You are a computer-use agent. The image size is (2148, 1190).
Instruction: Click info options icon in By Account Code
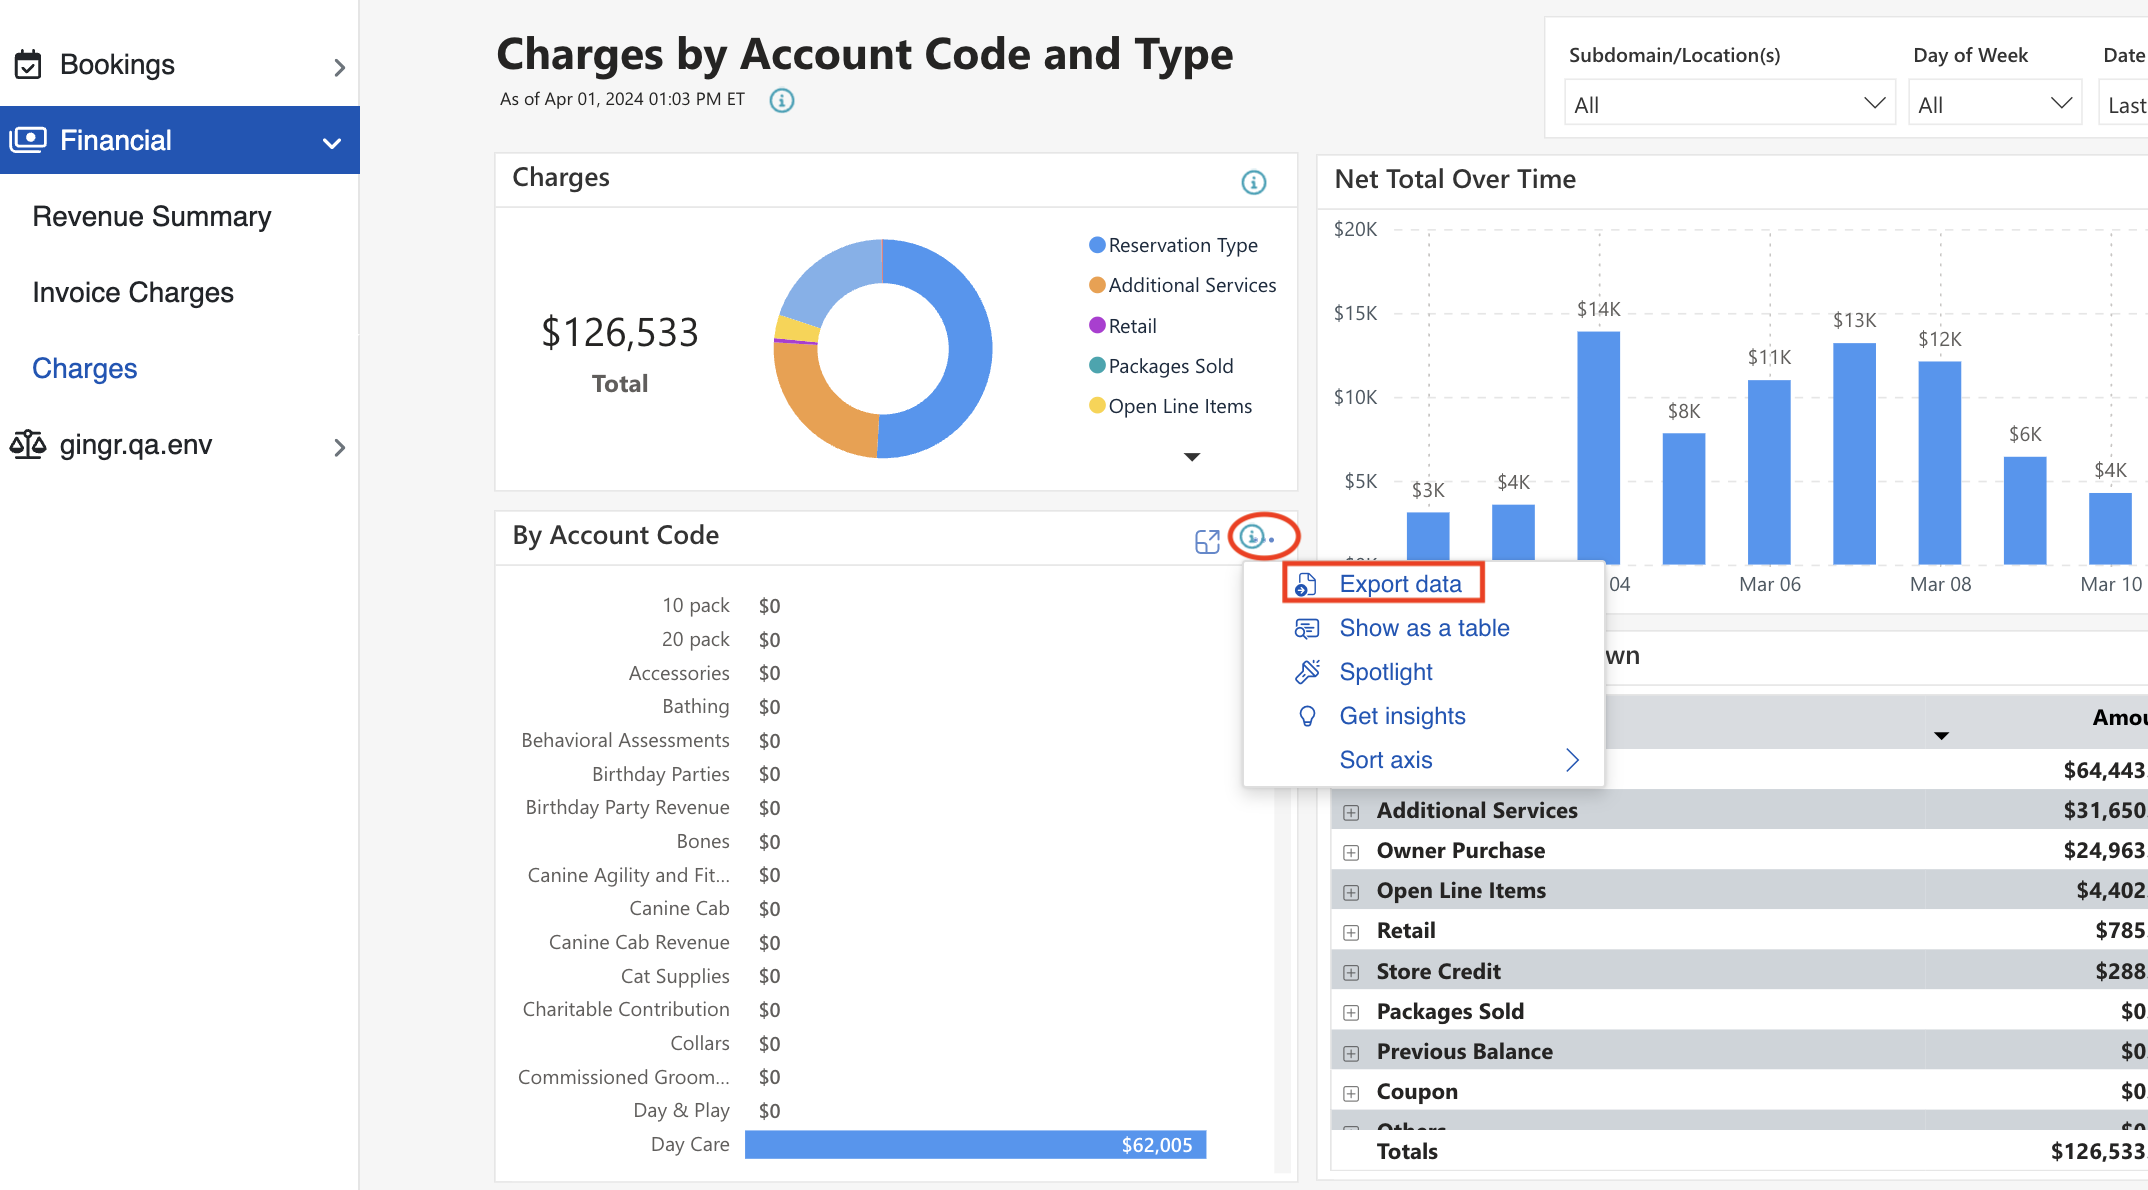point(1253,537)
